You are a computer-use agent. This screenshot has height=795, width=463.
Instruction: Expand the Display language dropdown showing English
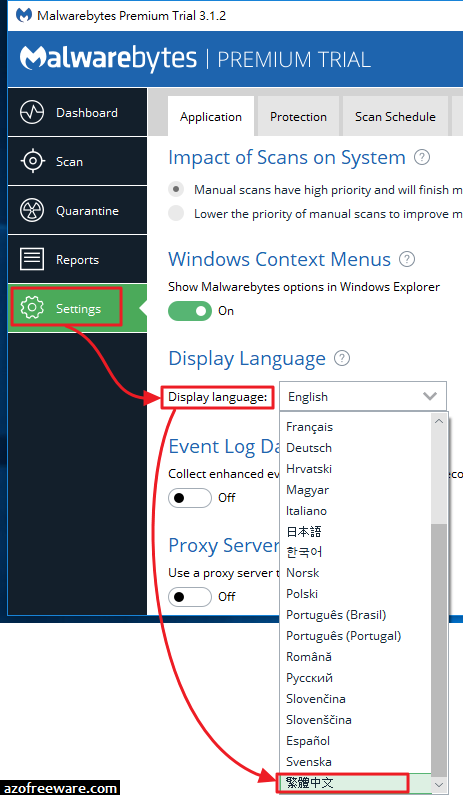pos(363,396)
